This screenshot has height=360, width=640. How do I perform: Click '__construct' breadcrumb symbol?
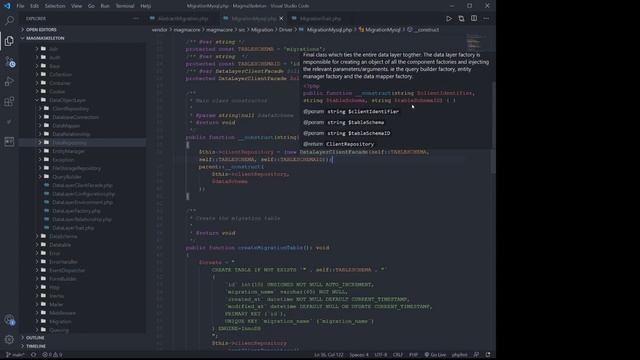coord(423,30)
